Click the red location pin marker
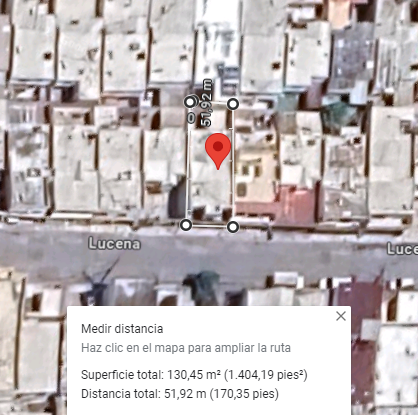This screenshot has height=415, width=418. [218, 151]
